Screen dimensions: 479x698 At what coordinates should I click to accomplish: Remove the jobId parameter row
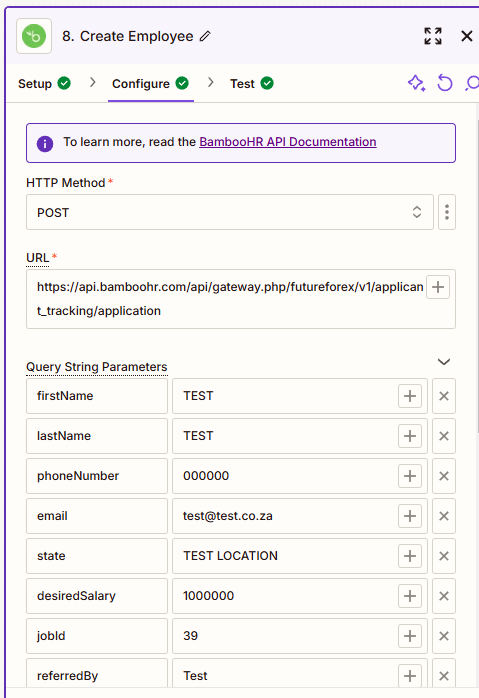click(x=444, y=636)
